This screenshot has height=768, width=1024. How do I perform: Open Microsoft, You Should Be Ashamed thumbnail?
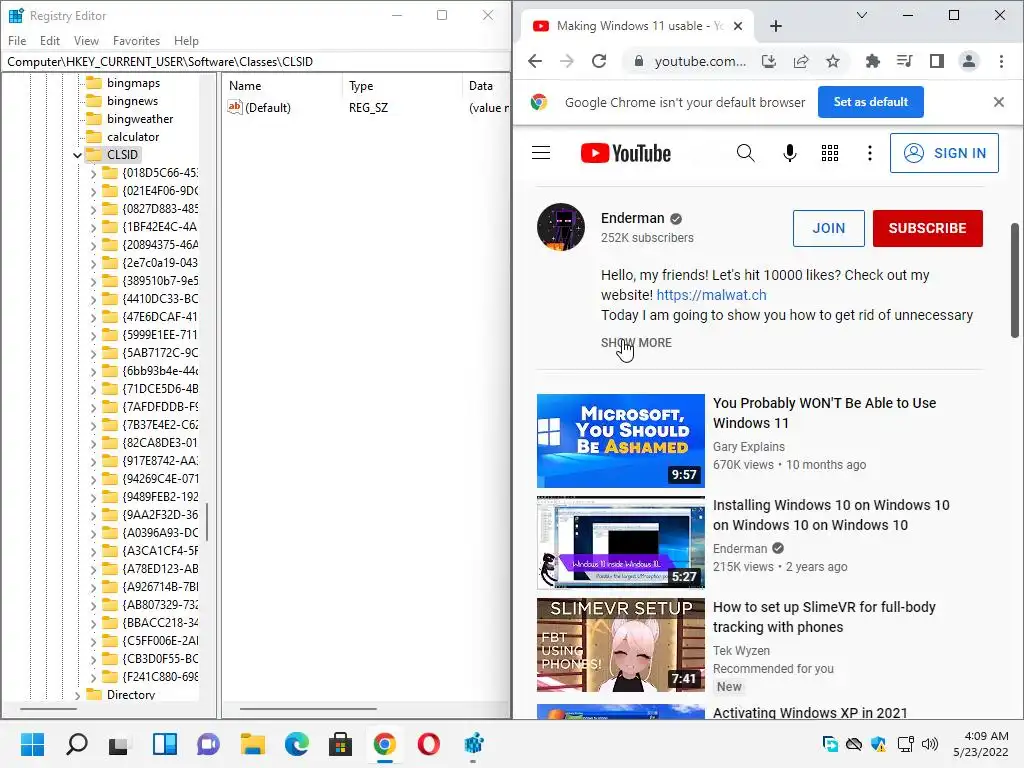click(620, 441)
